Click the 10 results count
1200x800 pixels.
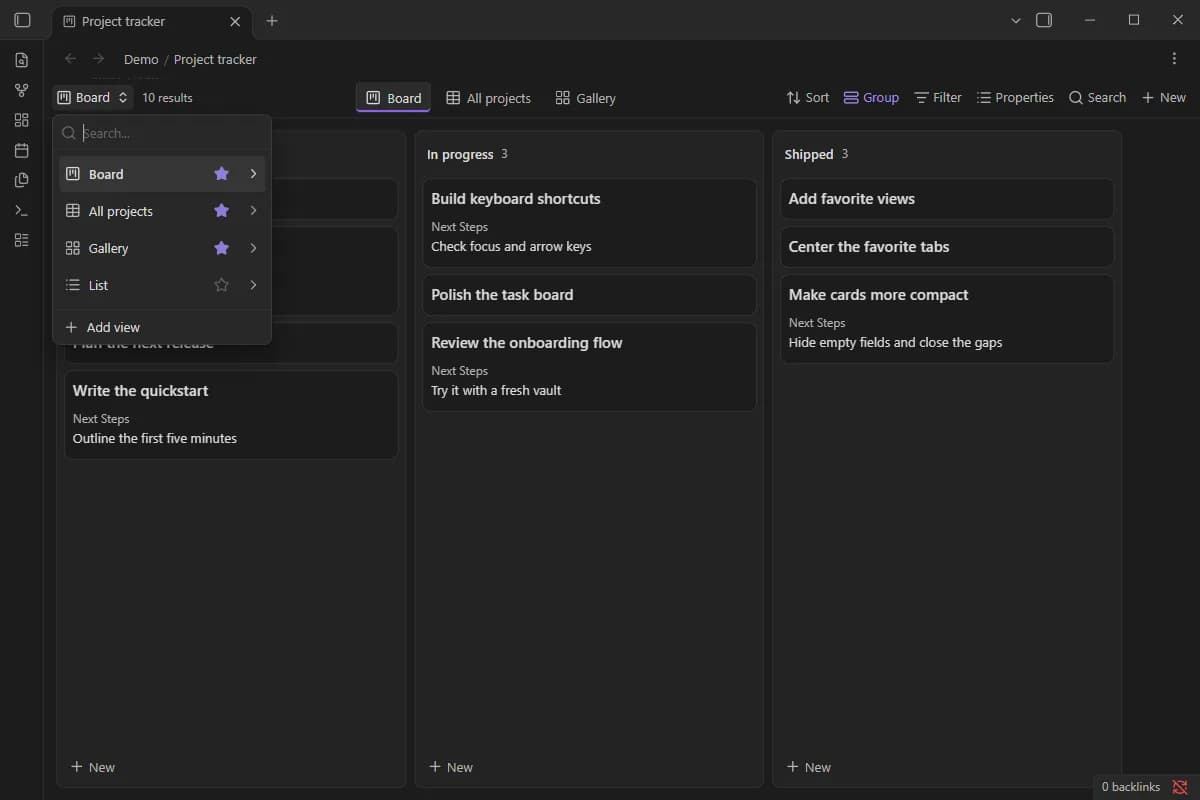pyautogui.click(x=167, y=98)
